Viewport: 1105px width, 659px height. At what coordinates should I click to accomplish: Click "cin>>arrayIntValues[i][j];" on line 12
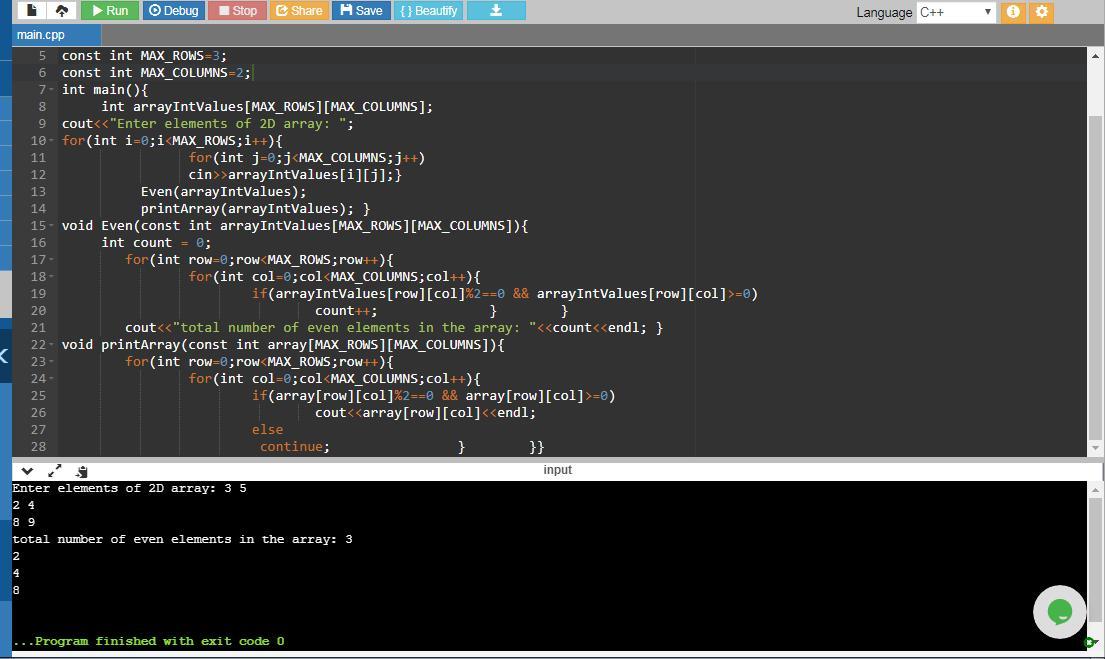pyautogui.click(x=291, y=175)
